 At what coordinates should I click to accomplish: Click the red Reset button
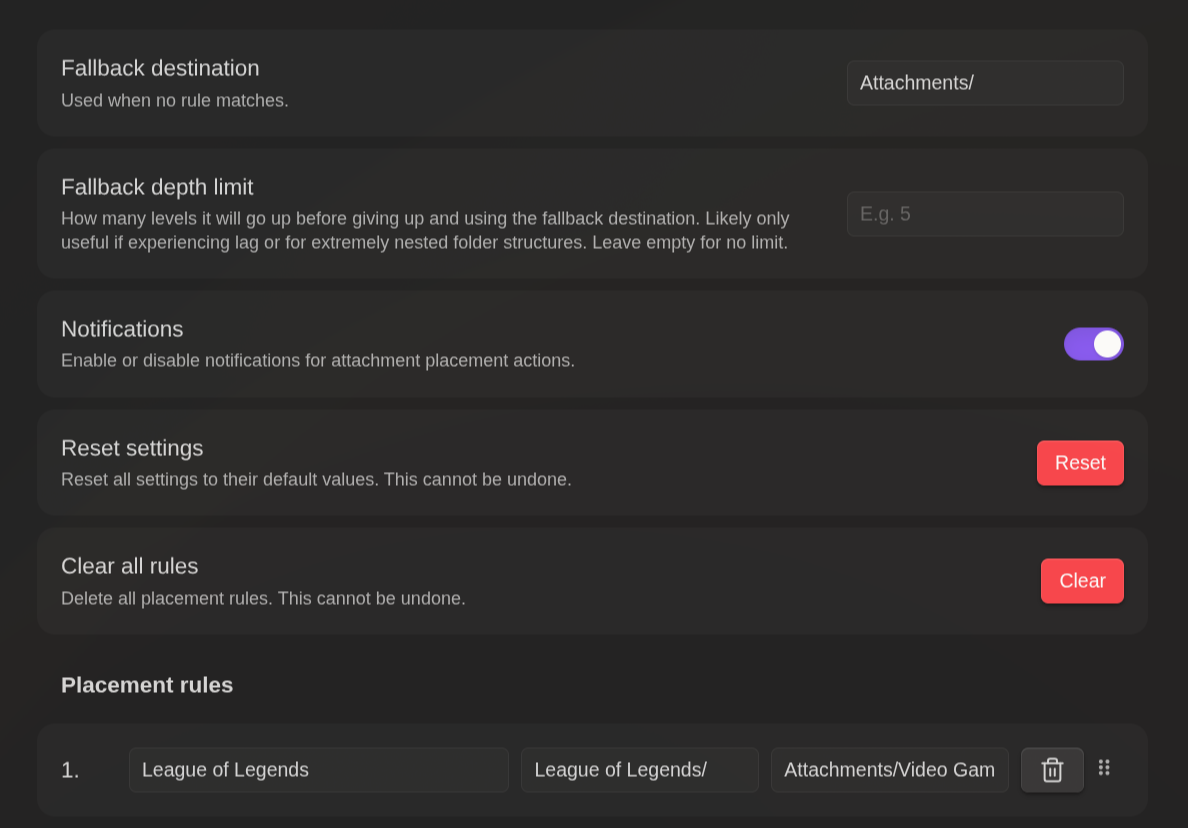[1080, 463]
